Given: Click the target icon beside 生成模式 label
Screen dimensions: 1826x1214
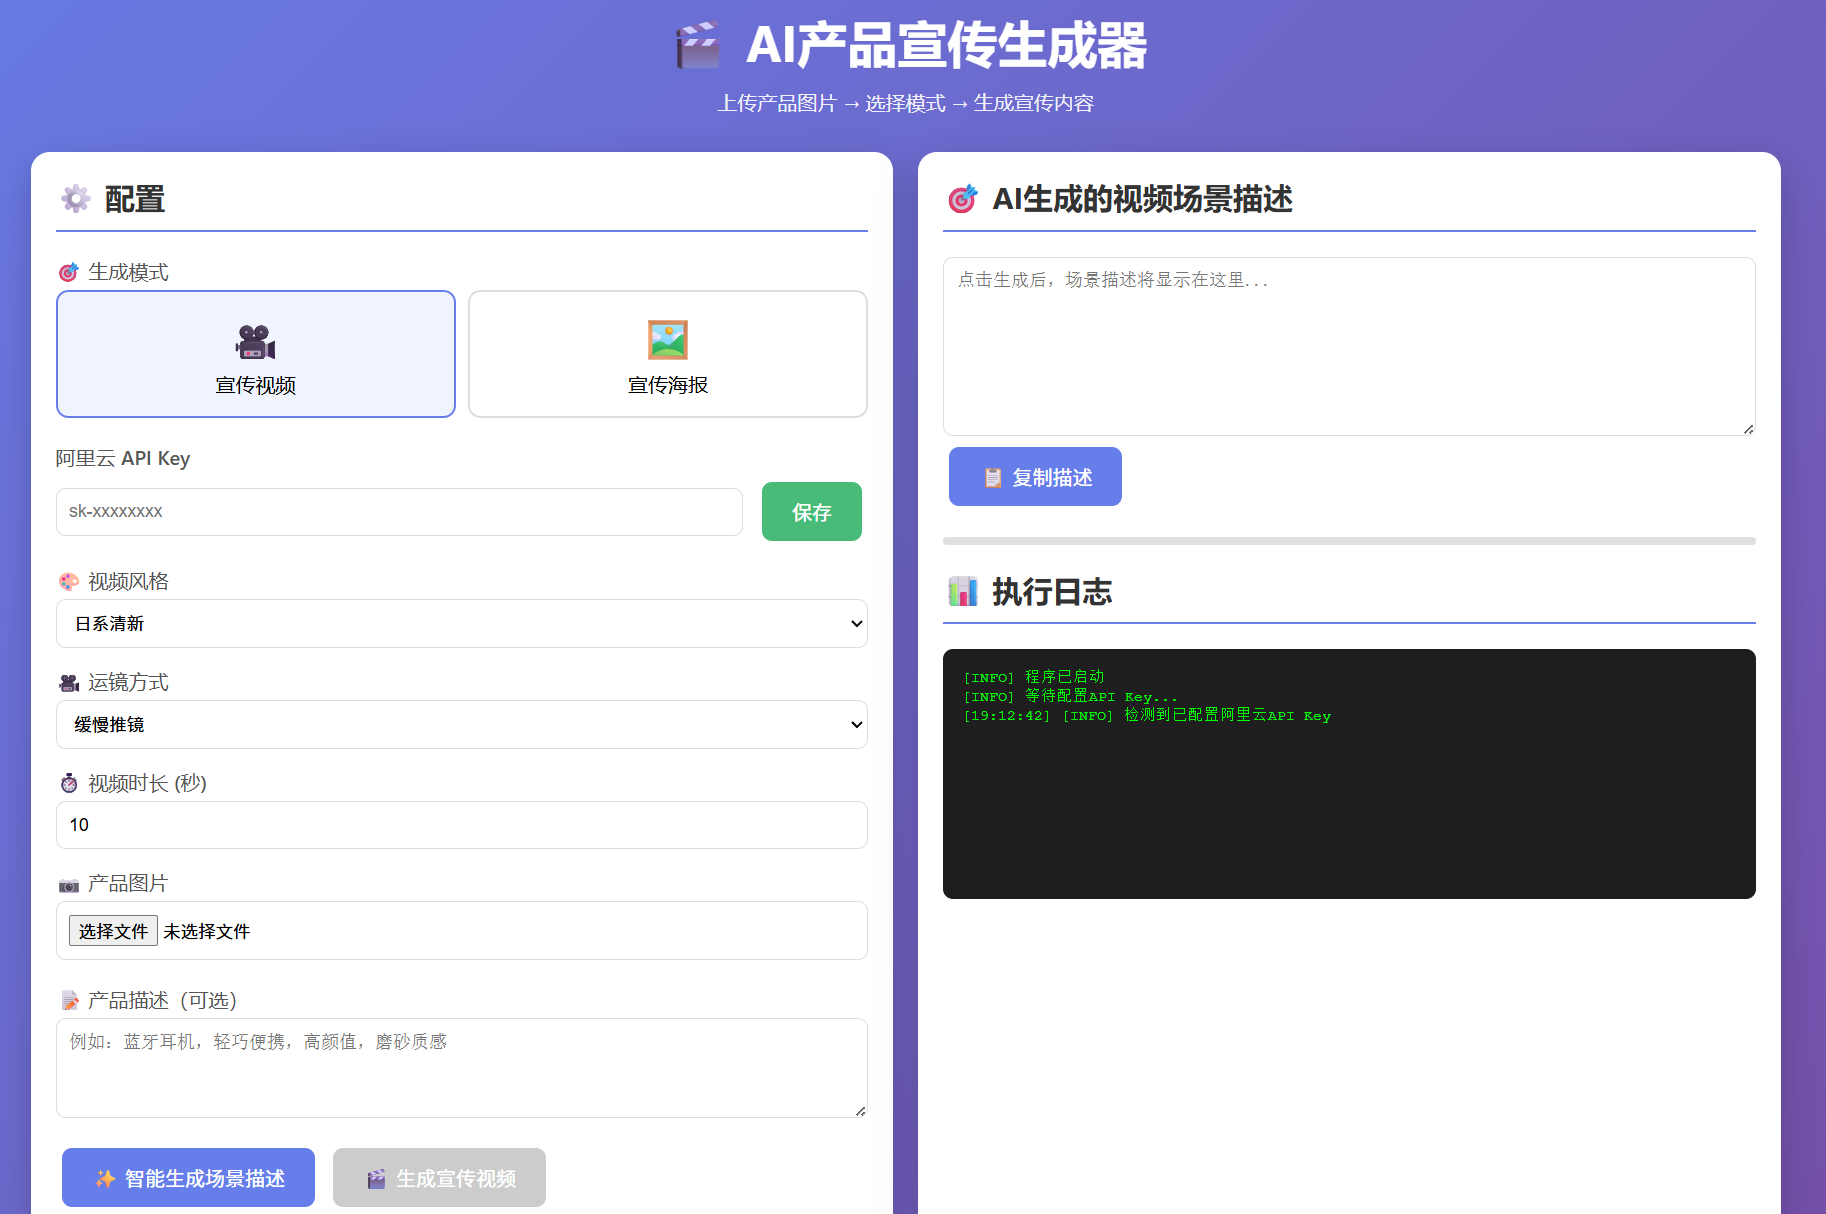Looking at the screenshot, I should [x=68, y=272].
